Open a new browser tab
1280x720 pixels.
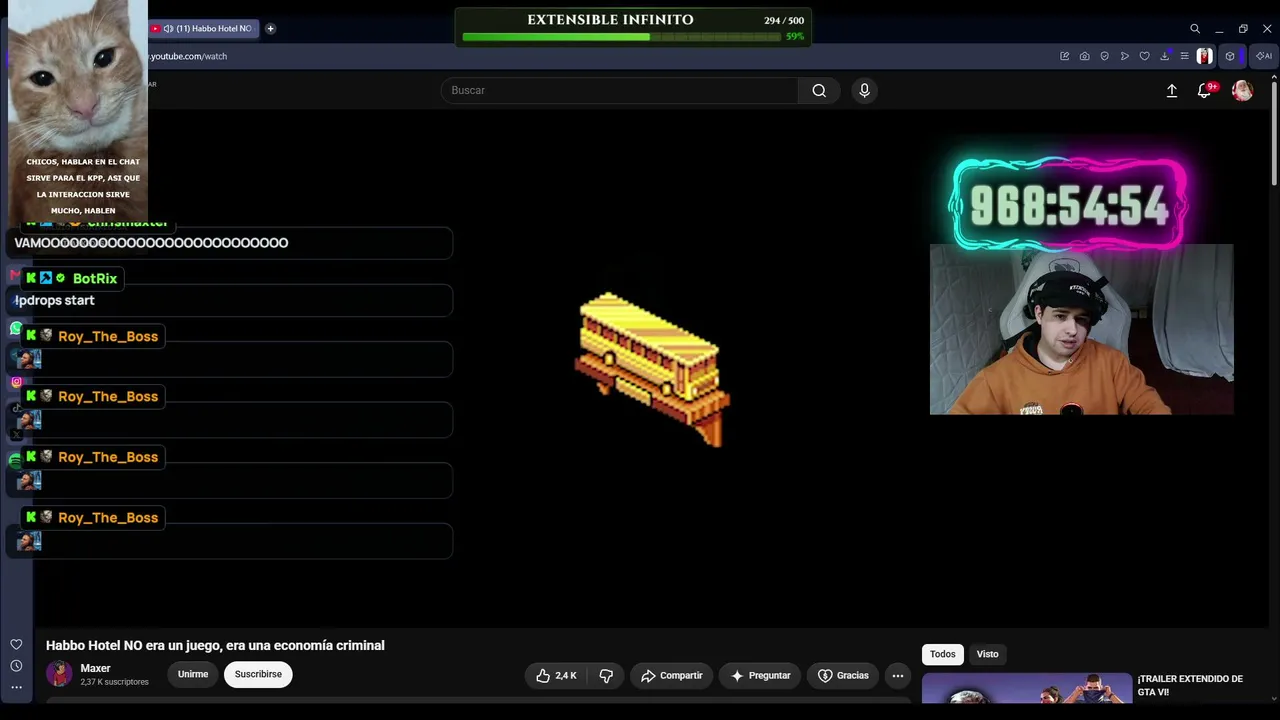270,28
